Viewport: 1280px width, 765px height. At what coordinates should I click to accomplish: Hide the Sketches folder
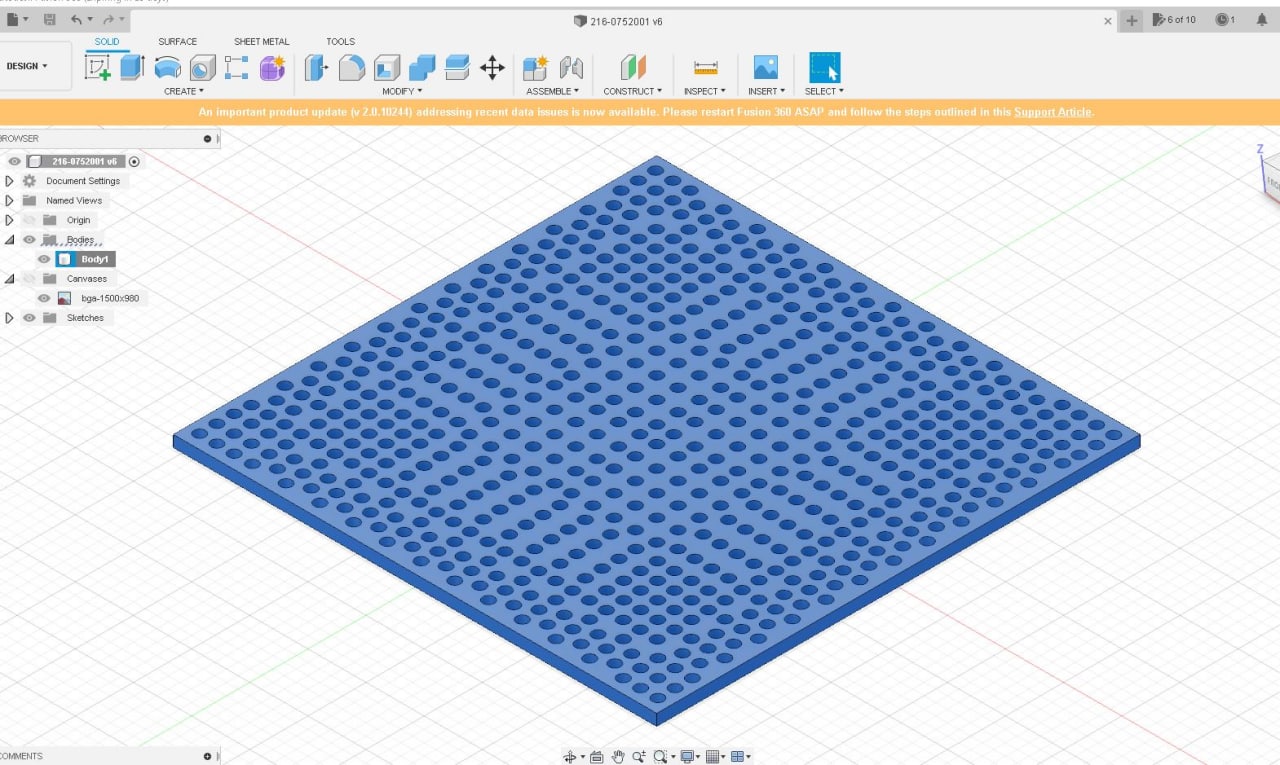click(x=29, y=318)
